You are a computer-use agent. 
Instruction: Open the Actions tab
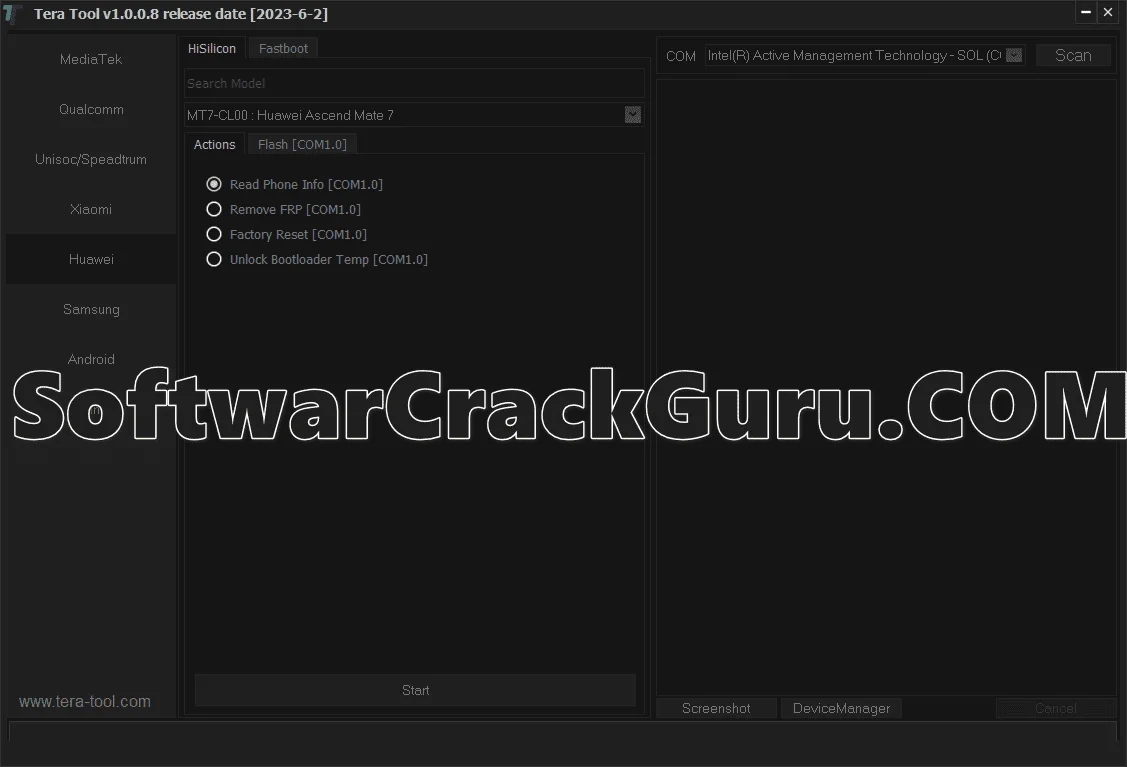point(214,144)
